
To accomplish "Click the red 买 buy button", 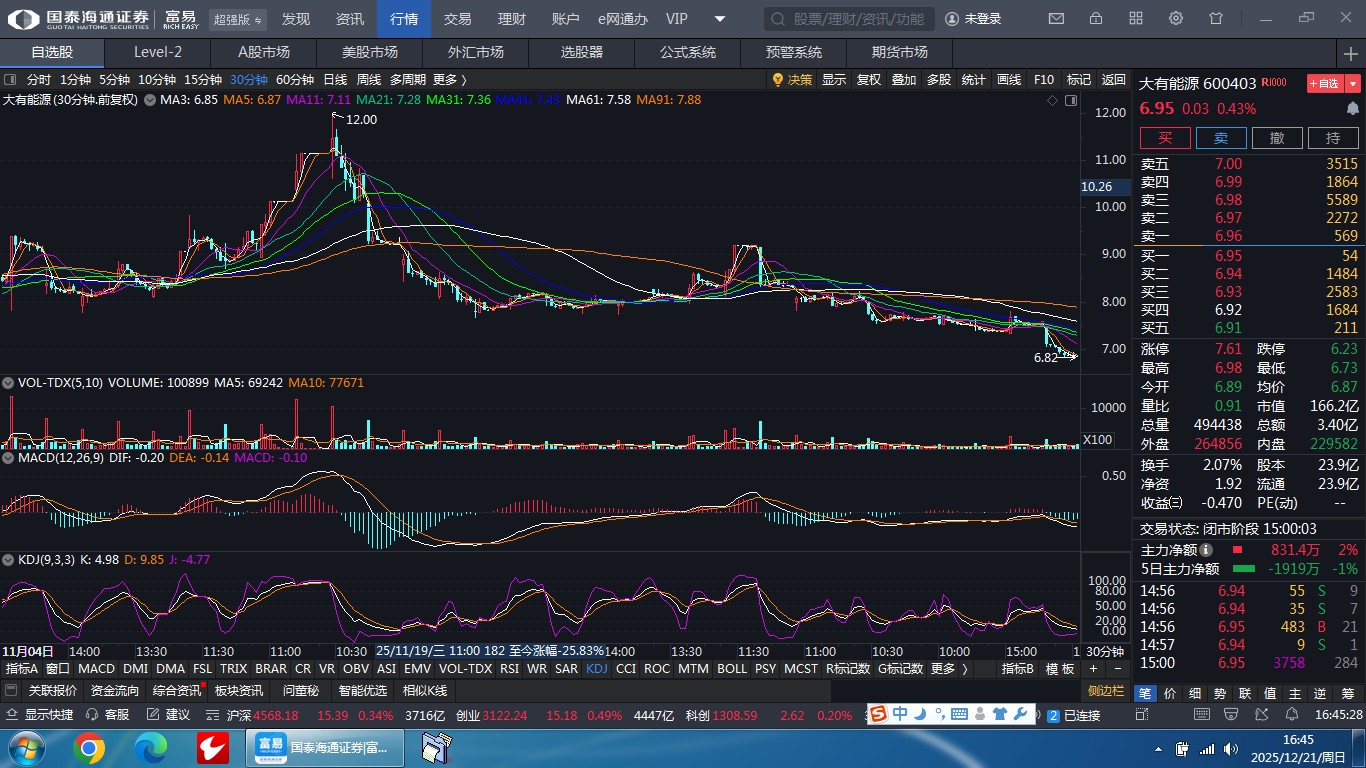I will click(x=1165, y=138).
